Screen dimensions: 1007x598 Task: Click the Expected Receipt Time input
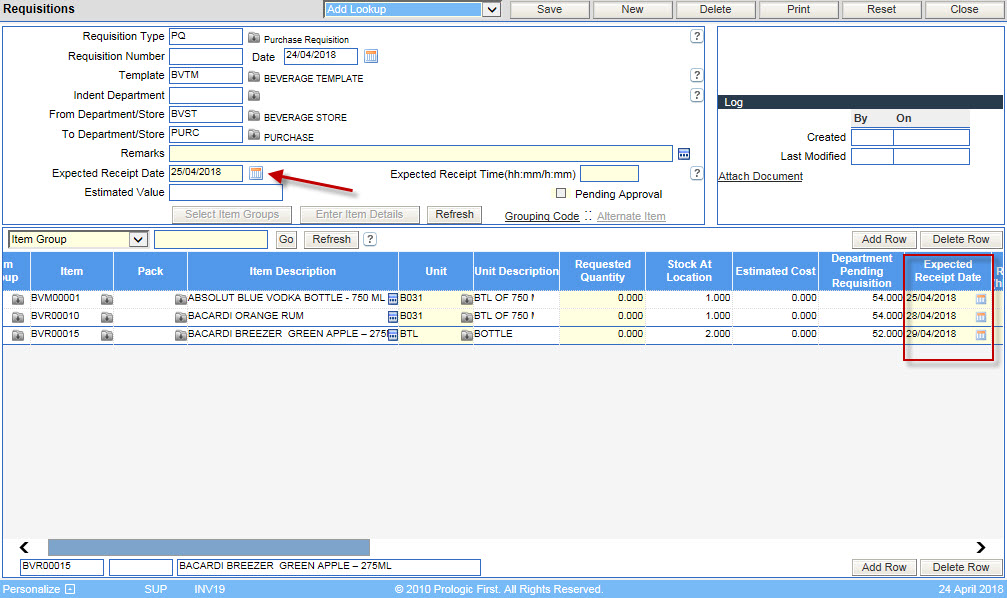[x=609, y=174]
